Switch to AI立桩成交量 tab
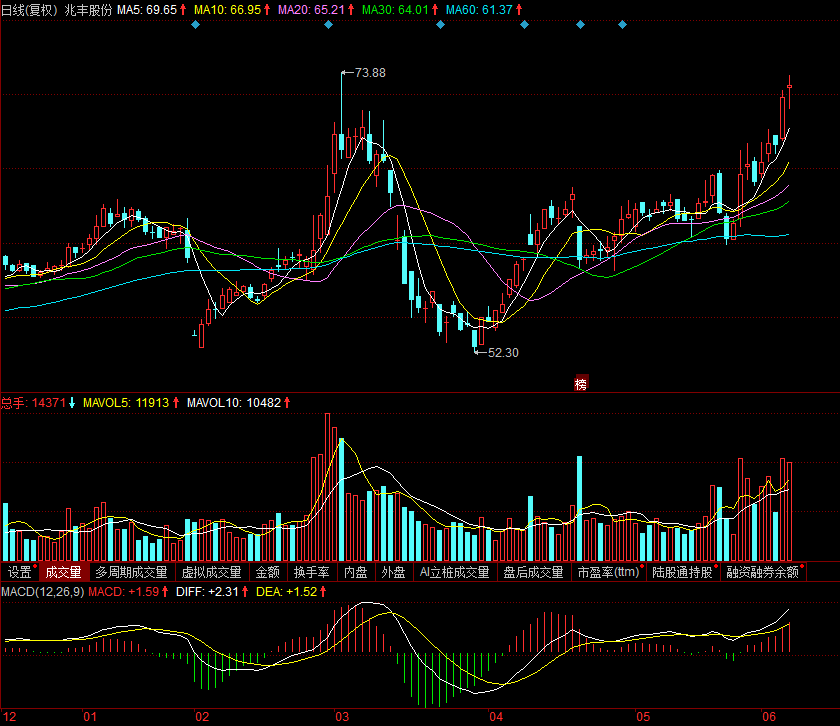840x726 pixels. 454,572
